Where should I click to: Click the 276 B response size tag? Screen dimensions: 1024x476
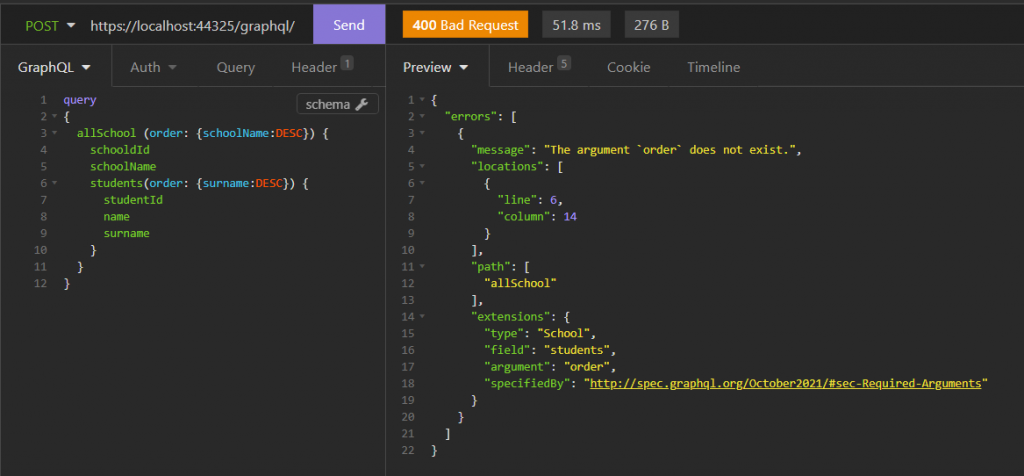(651, 25)
